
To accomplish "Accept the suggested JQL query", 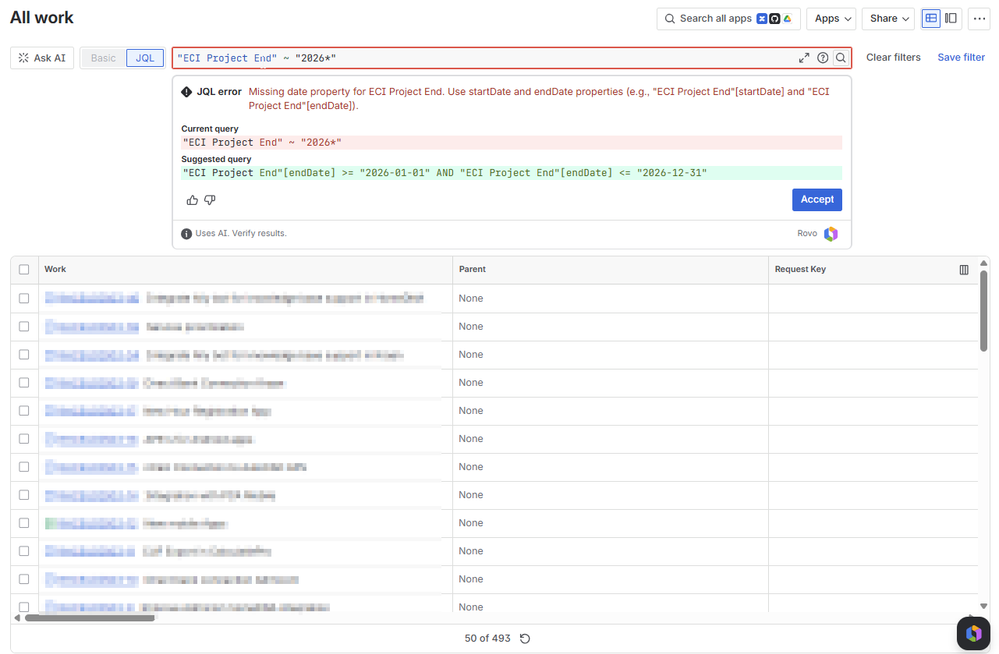I will pyautogui.click(x=817, y=200).
